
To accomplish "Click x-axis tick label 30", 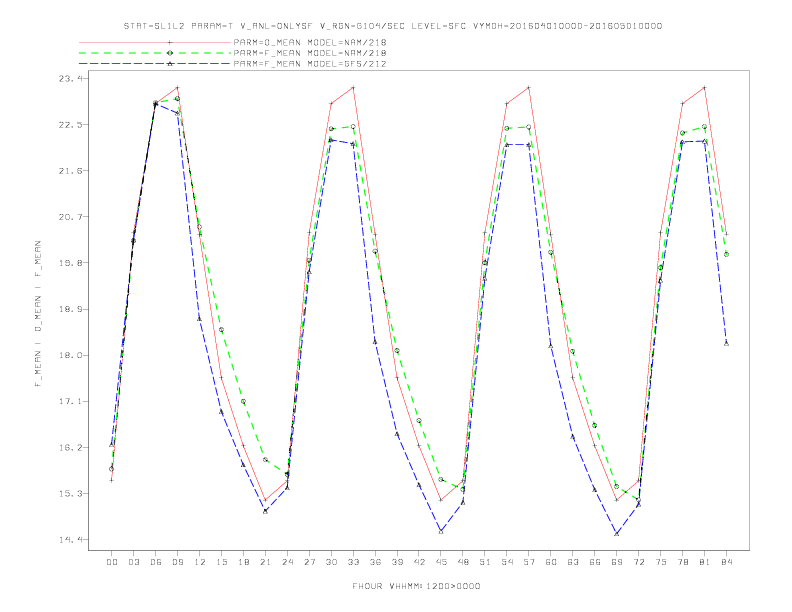I will (331, 562).
